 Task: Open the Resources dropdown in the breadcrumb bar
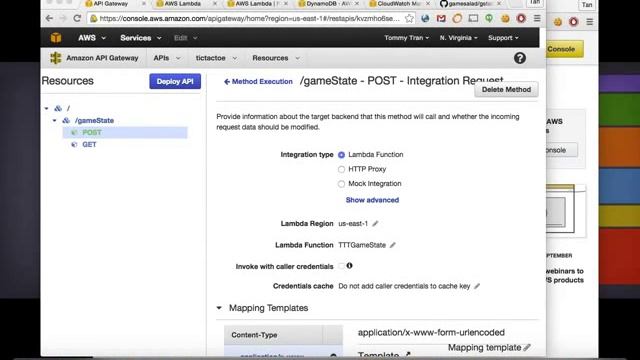click(276, 58)
